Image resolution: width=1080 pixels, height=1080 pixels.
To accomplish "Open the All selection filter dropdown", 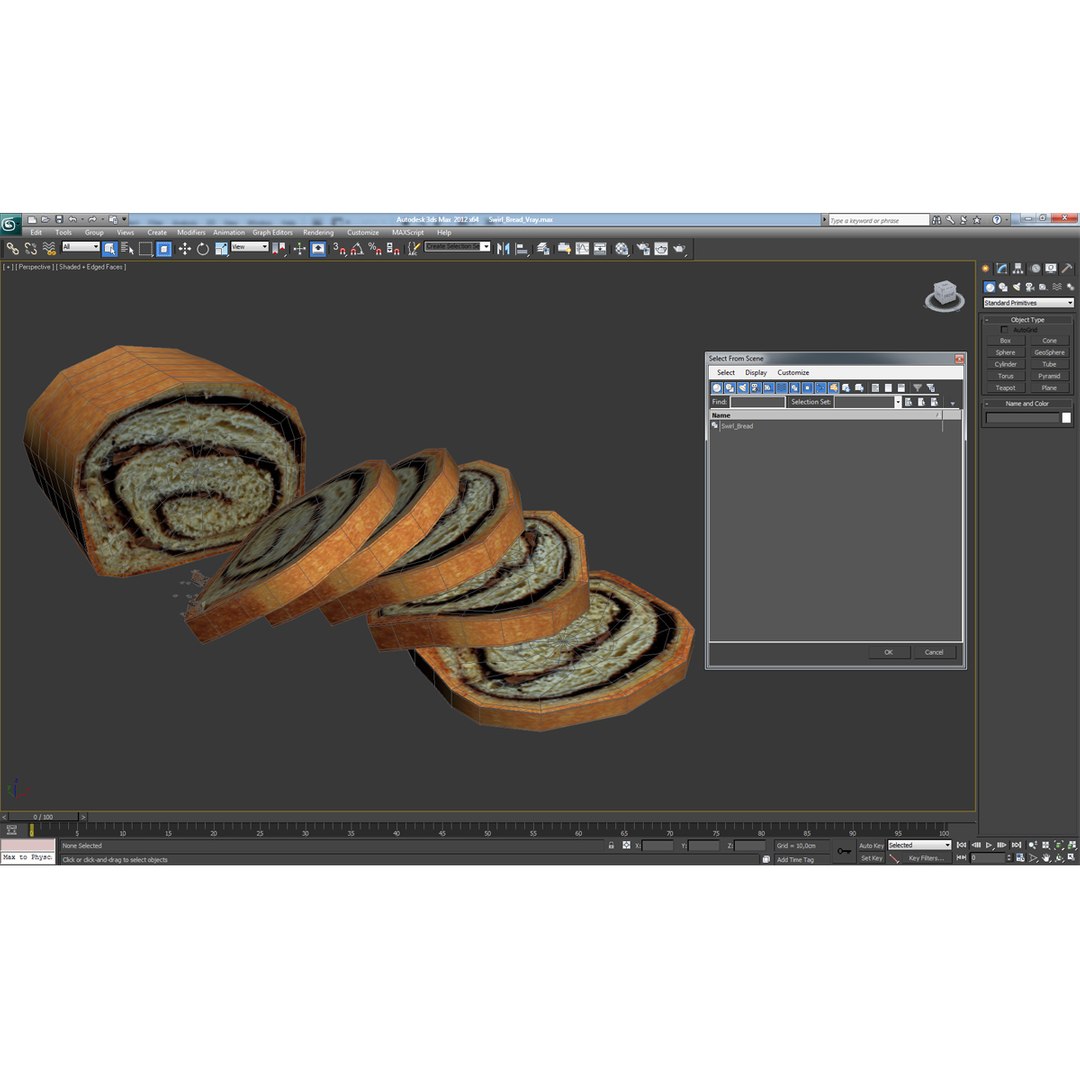I will click(81, 247).
